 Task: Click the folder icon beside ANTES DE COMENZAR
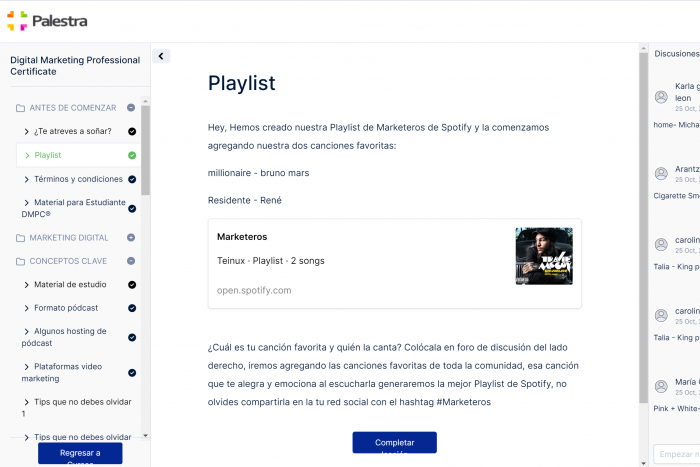click(20, 108)
